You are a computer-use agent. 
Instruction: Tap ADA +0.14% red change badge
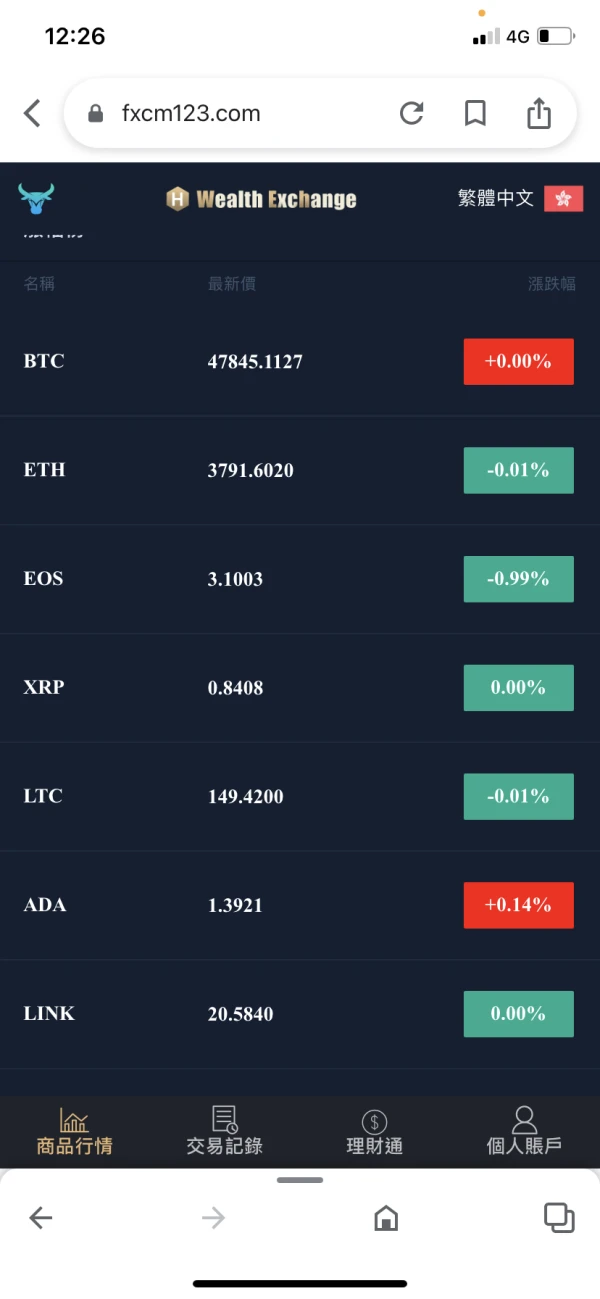pos(518,905)
